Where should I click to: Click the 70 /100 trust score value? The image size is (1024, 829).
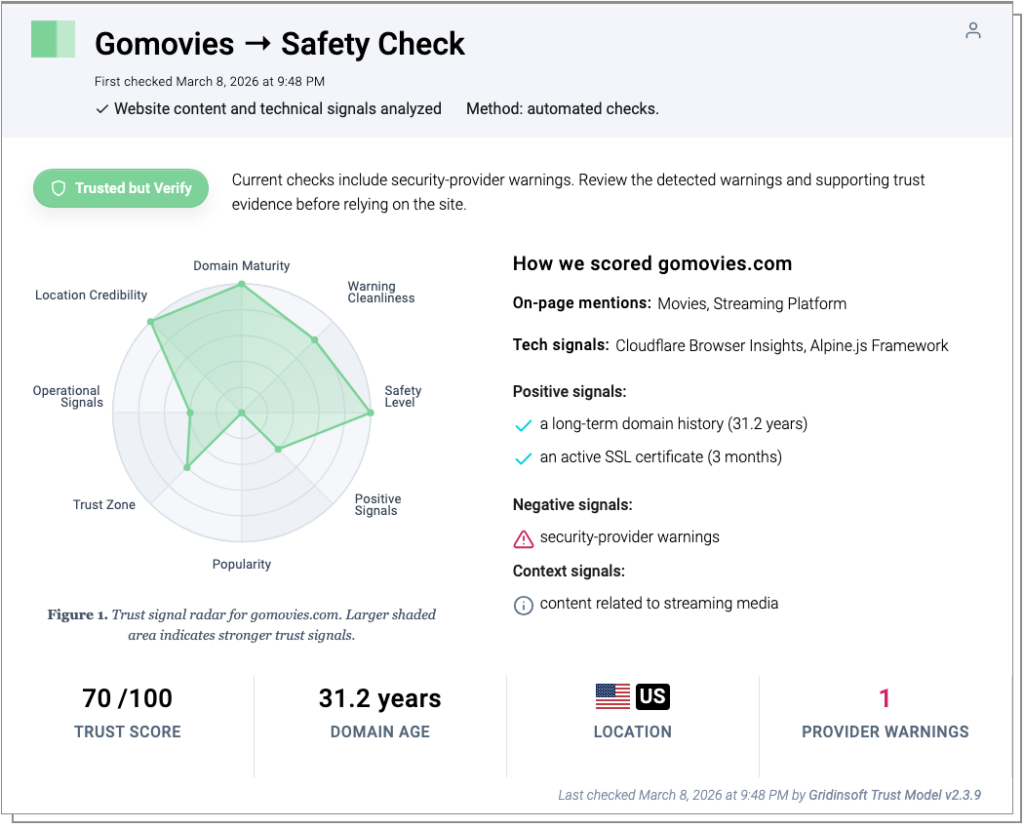pyautogui.click(x=127, y=698)
